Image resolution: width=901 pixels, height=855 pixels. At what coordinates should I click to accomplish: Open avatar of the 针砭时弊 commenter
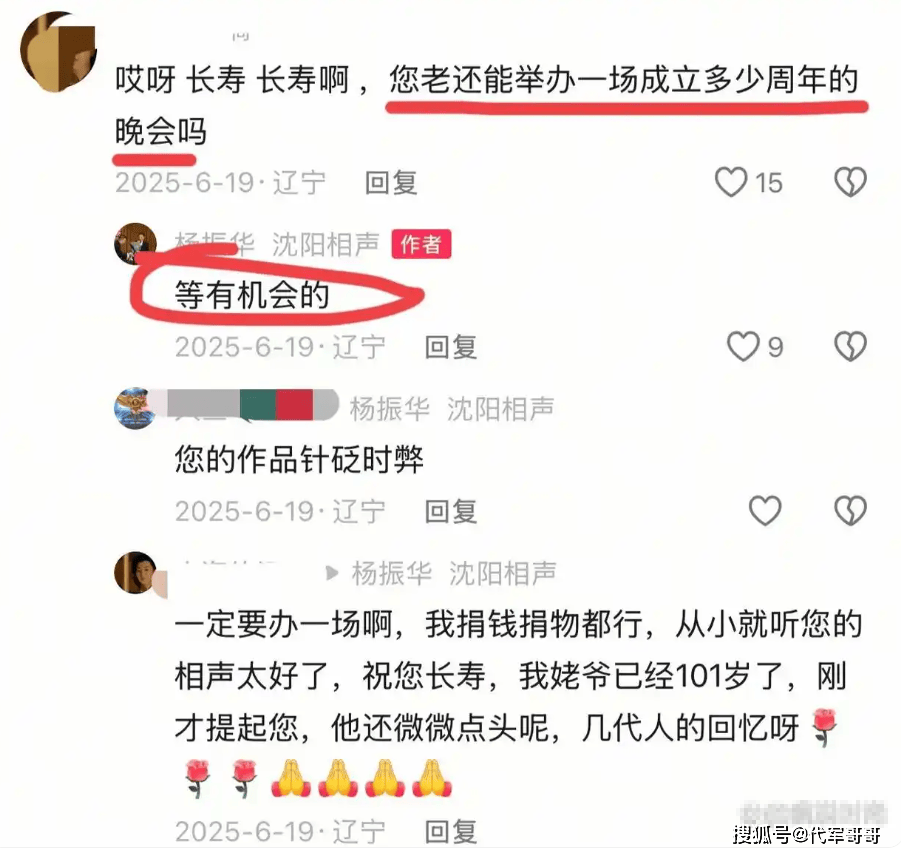[x=134, y=408]
